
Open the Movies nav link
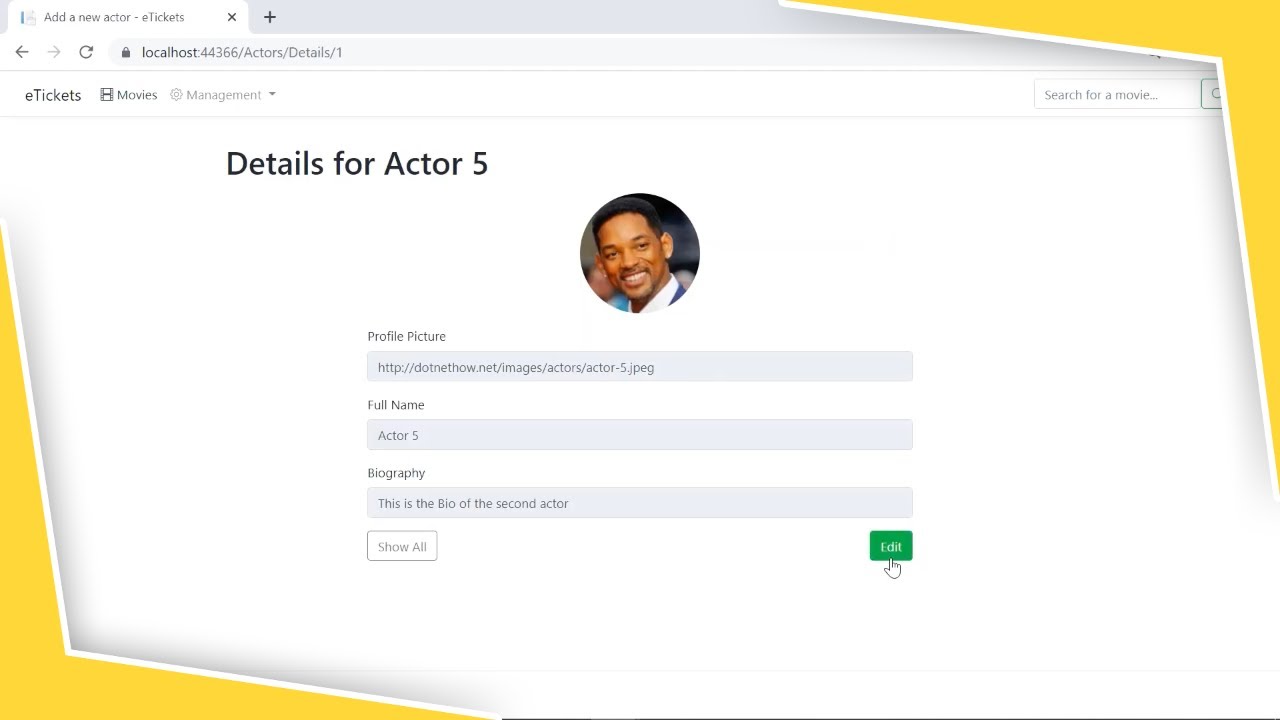[x=129, y=95]
